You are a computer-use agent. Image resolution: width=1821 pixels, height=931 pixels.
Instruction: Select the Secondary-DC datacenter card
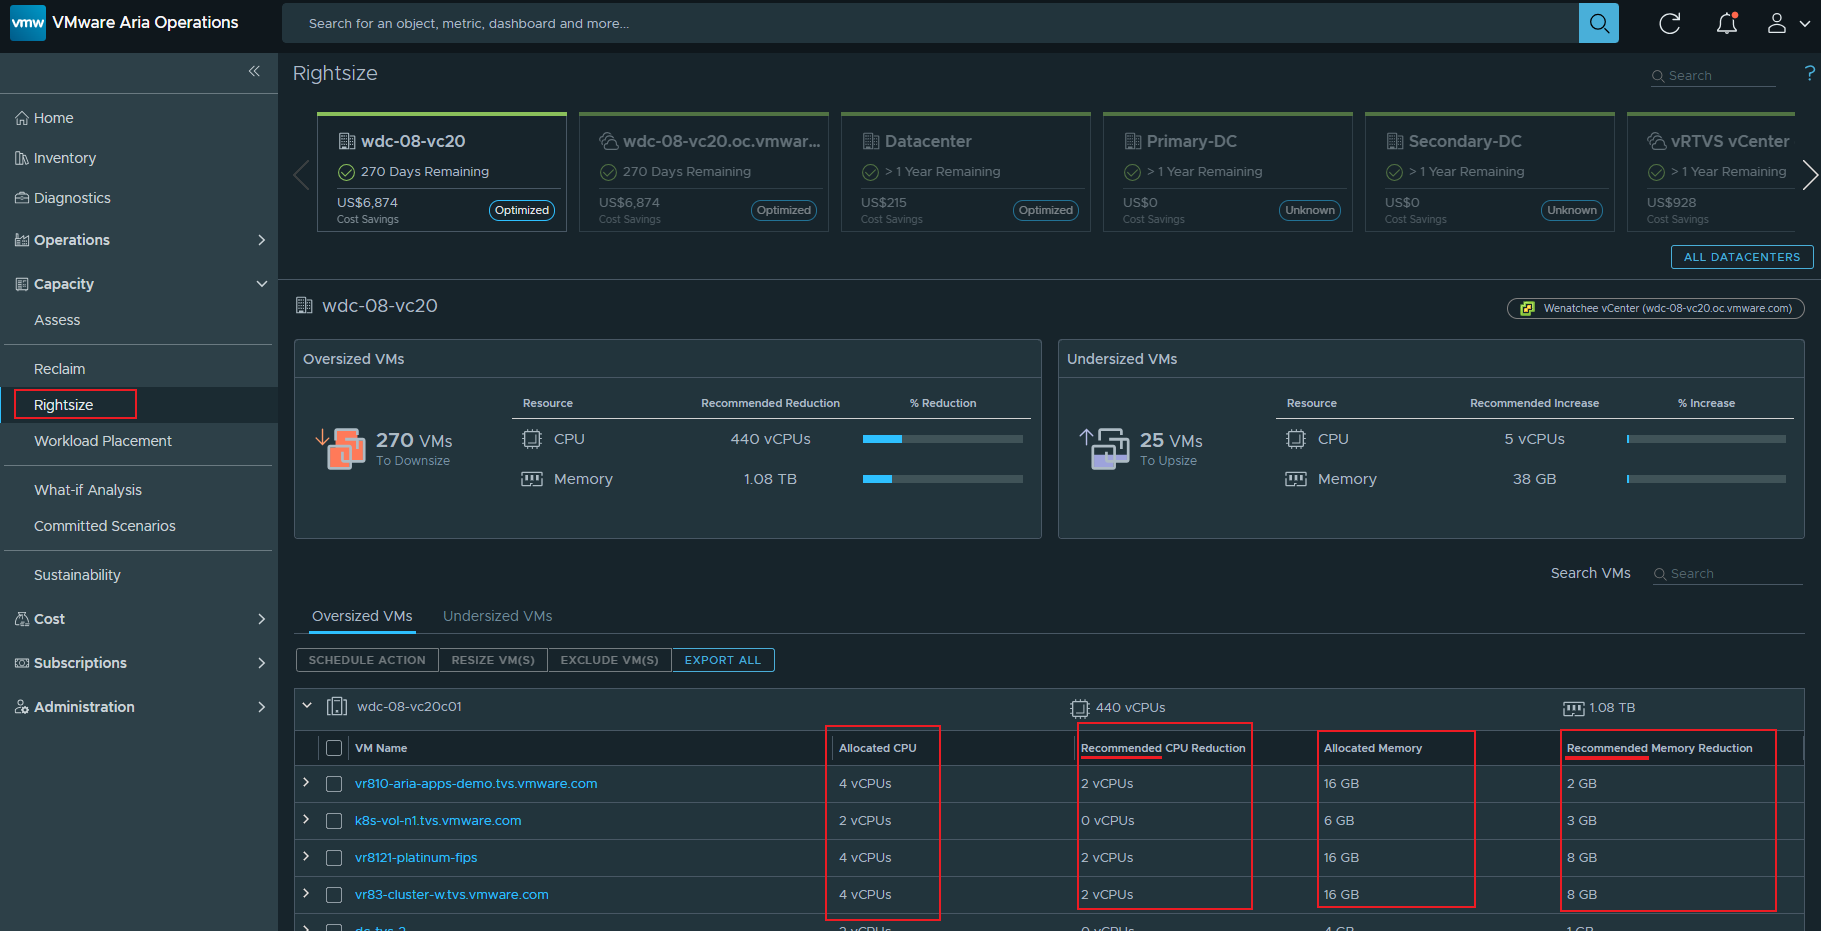pos(1489,172)
